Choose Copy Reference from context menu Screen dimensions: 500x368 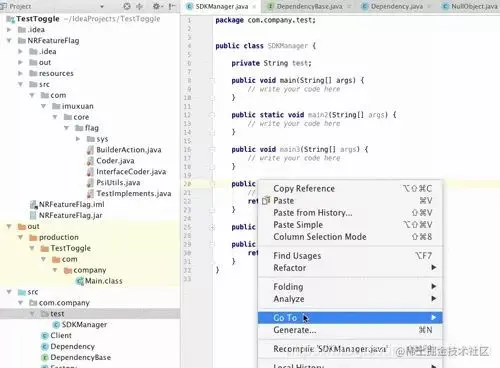point(350,189)
